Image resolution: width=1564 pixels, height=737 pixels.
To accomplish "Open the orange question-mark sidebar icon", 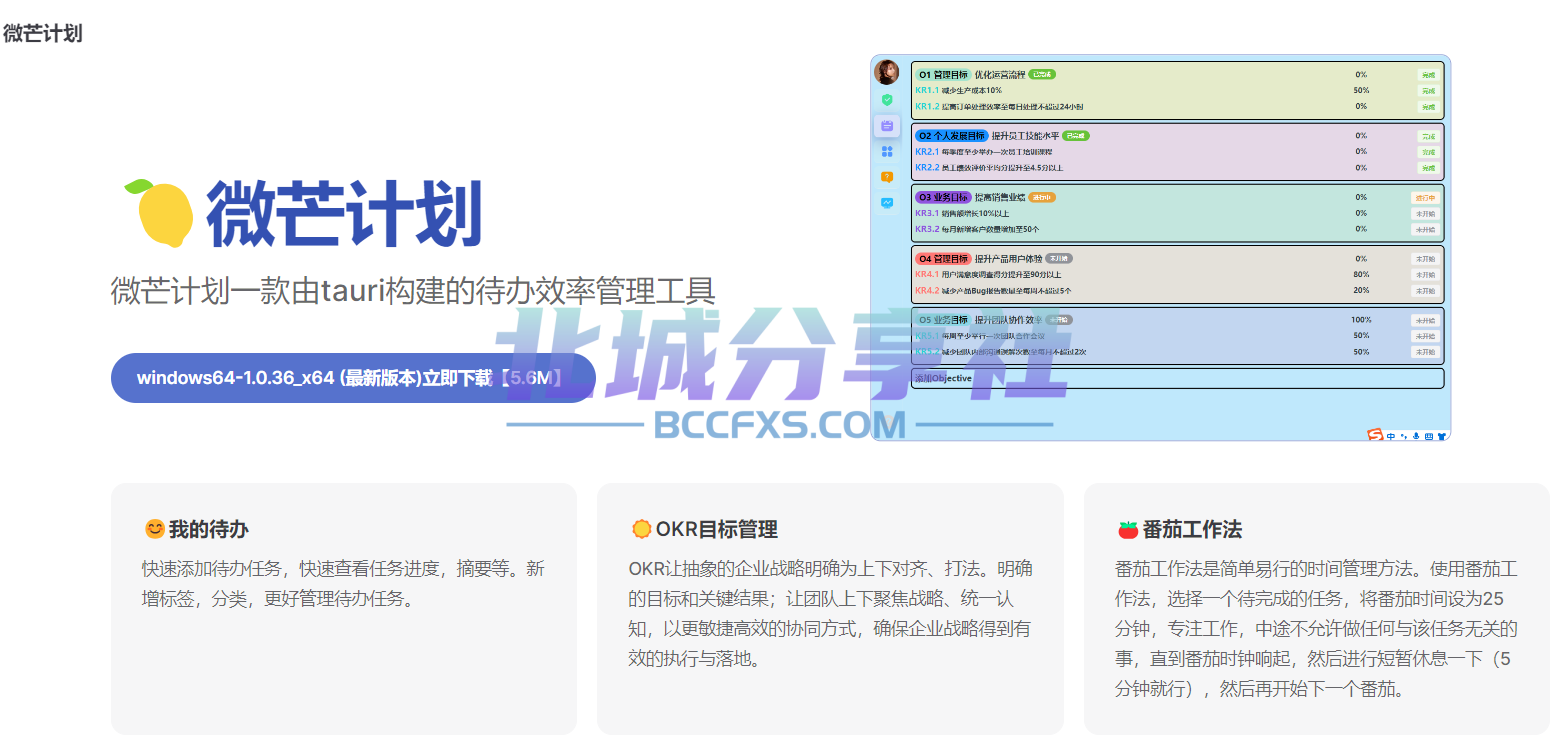I will [x=887, y=177].
